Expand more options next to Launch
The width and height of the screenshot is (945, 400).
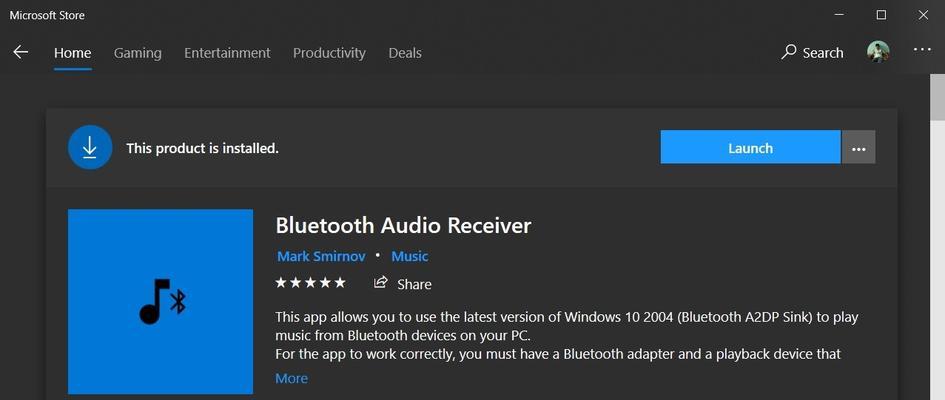(x=858, y=147)
